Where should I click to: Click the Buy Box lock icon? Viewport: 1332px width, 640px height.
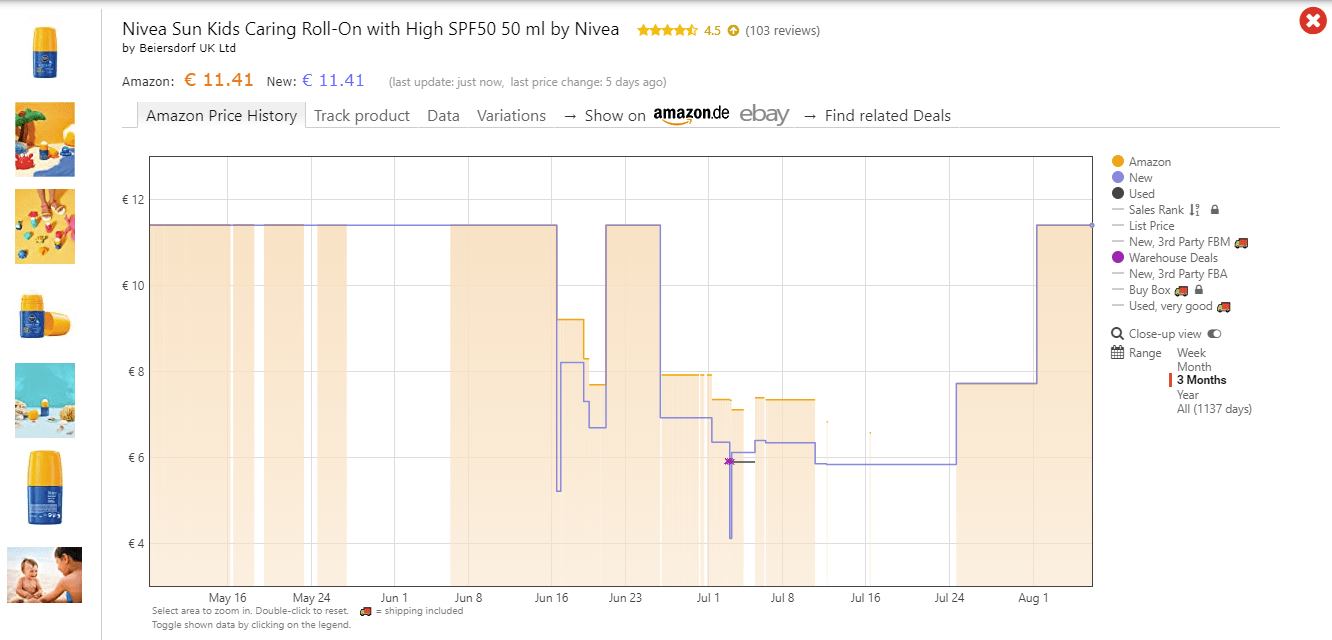tap(1199, 290)
